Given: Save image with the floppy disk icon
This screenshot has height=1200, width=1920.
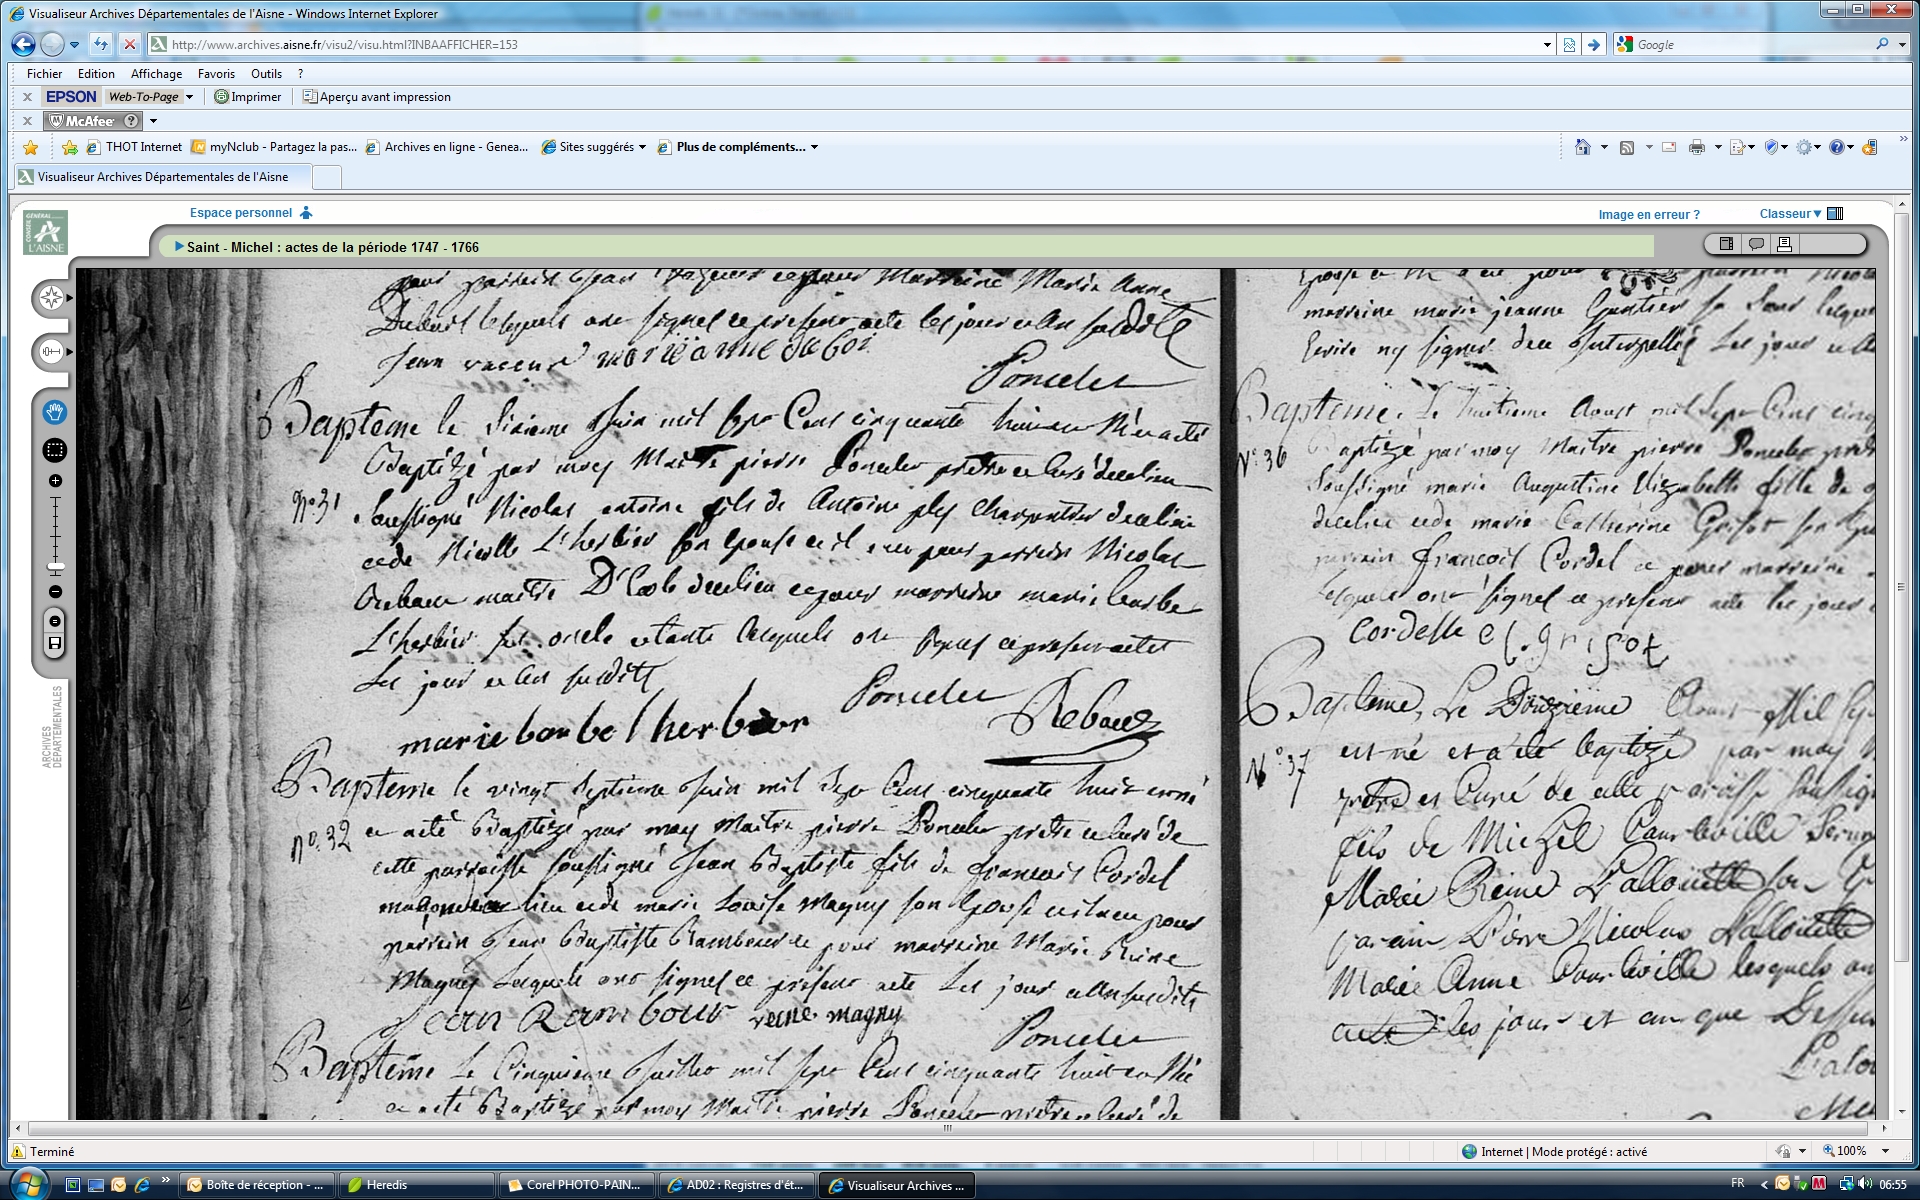Looking at the screenshot, I should click(x=55, y=643).
